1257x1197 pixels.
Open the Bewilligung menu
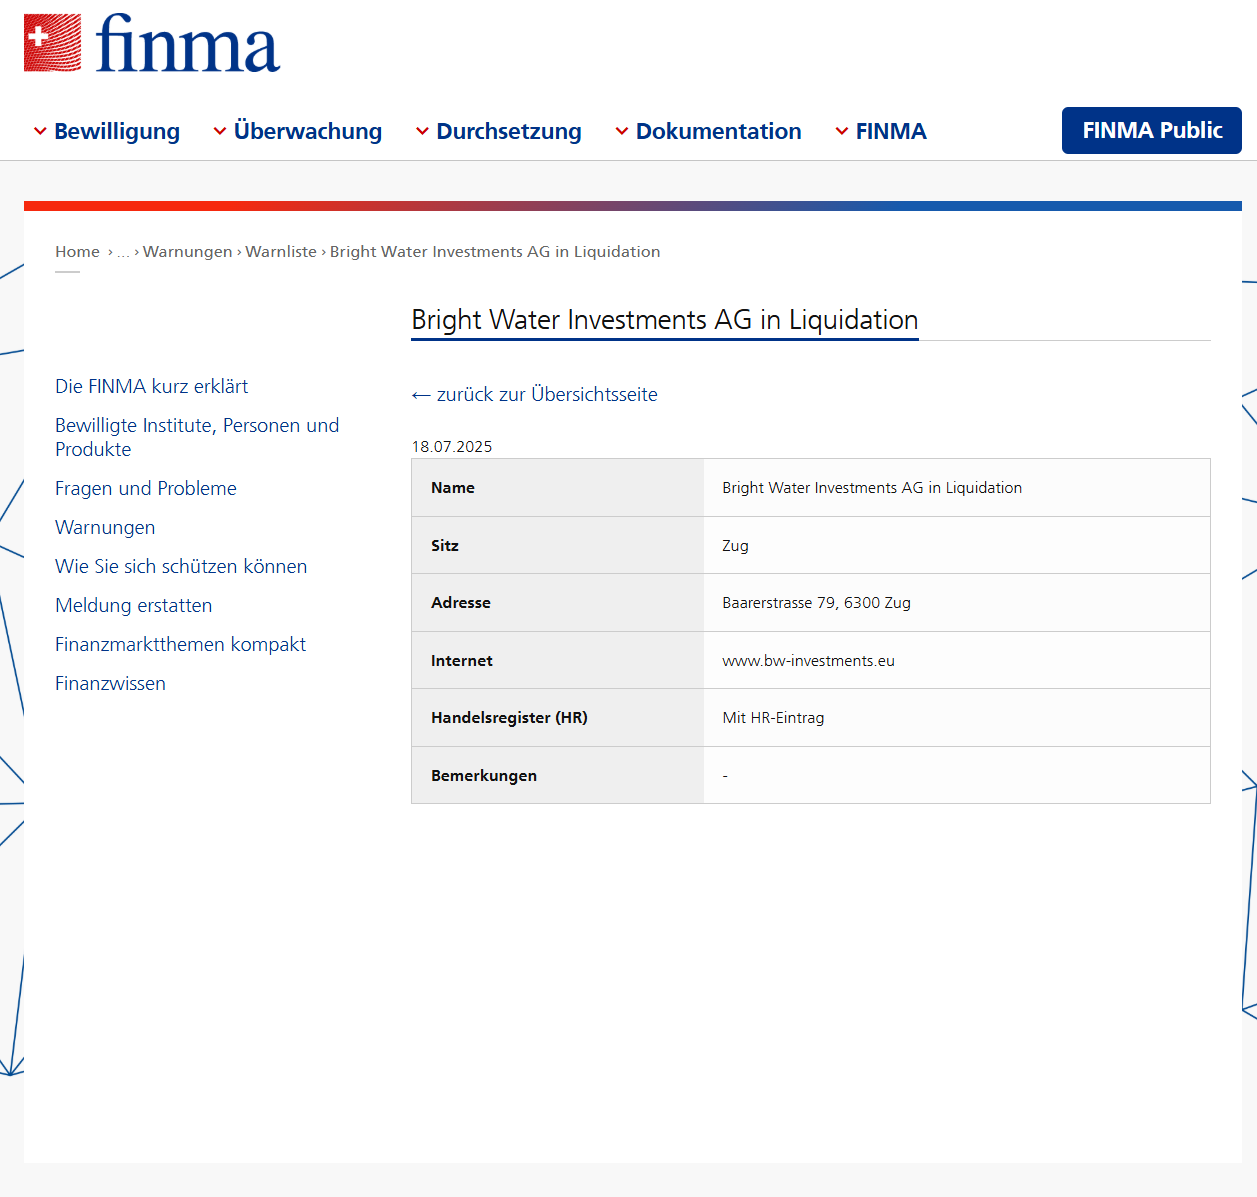[117, 131]
